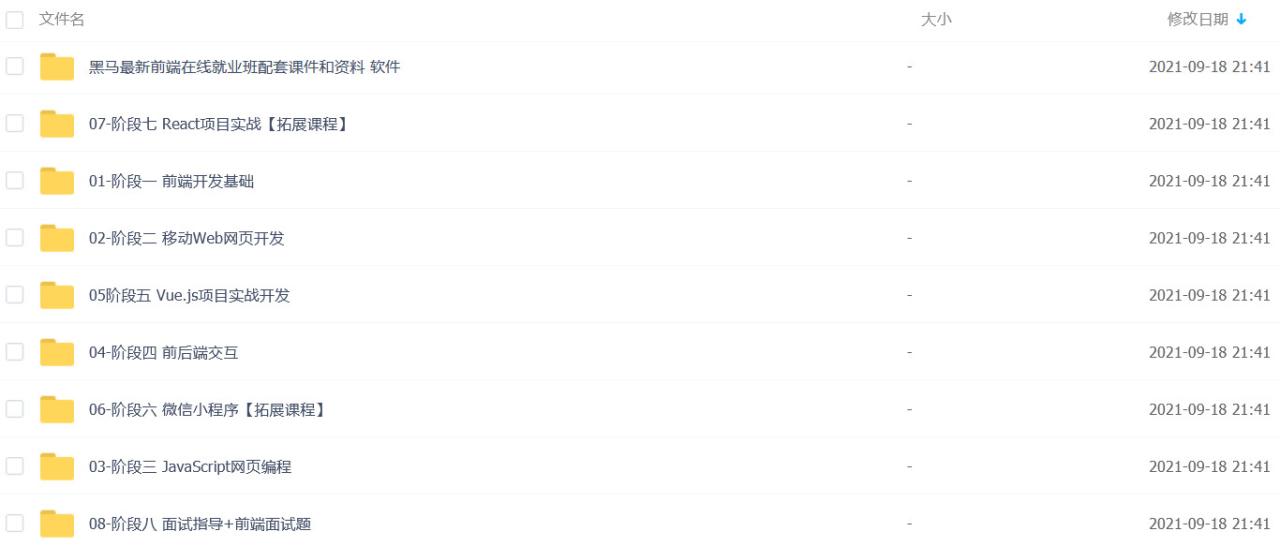Click the date of the 05阶段五 Vue.js row

point(1209,295)
